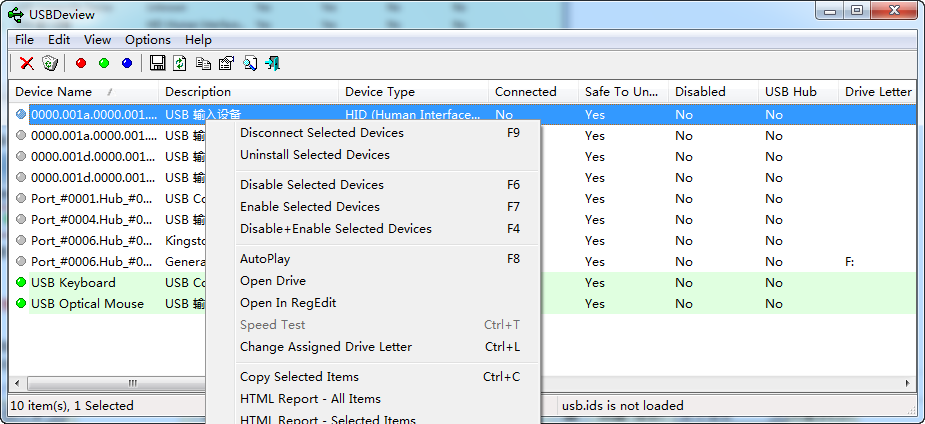This screenshot has height=424, width=925.
Task: Click the copy selected items toolbar icon
Action: pos(203,64)
